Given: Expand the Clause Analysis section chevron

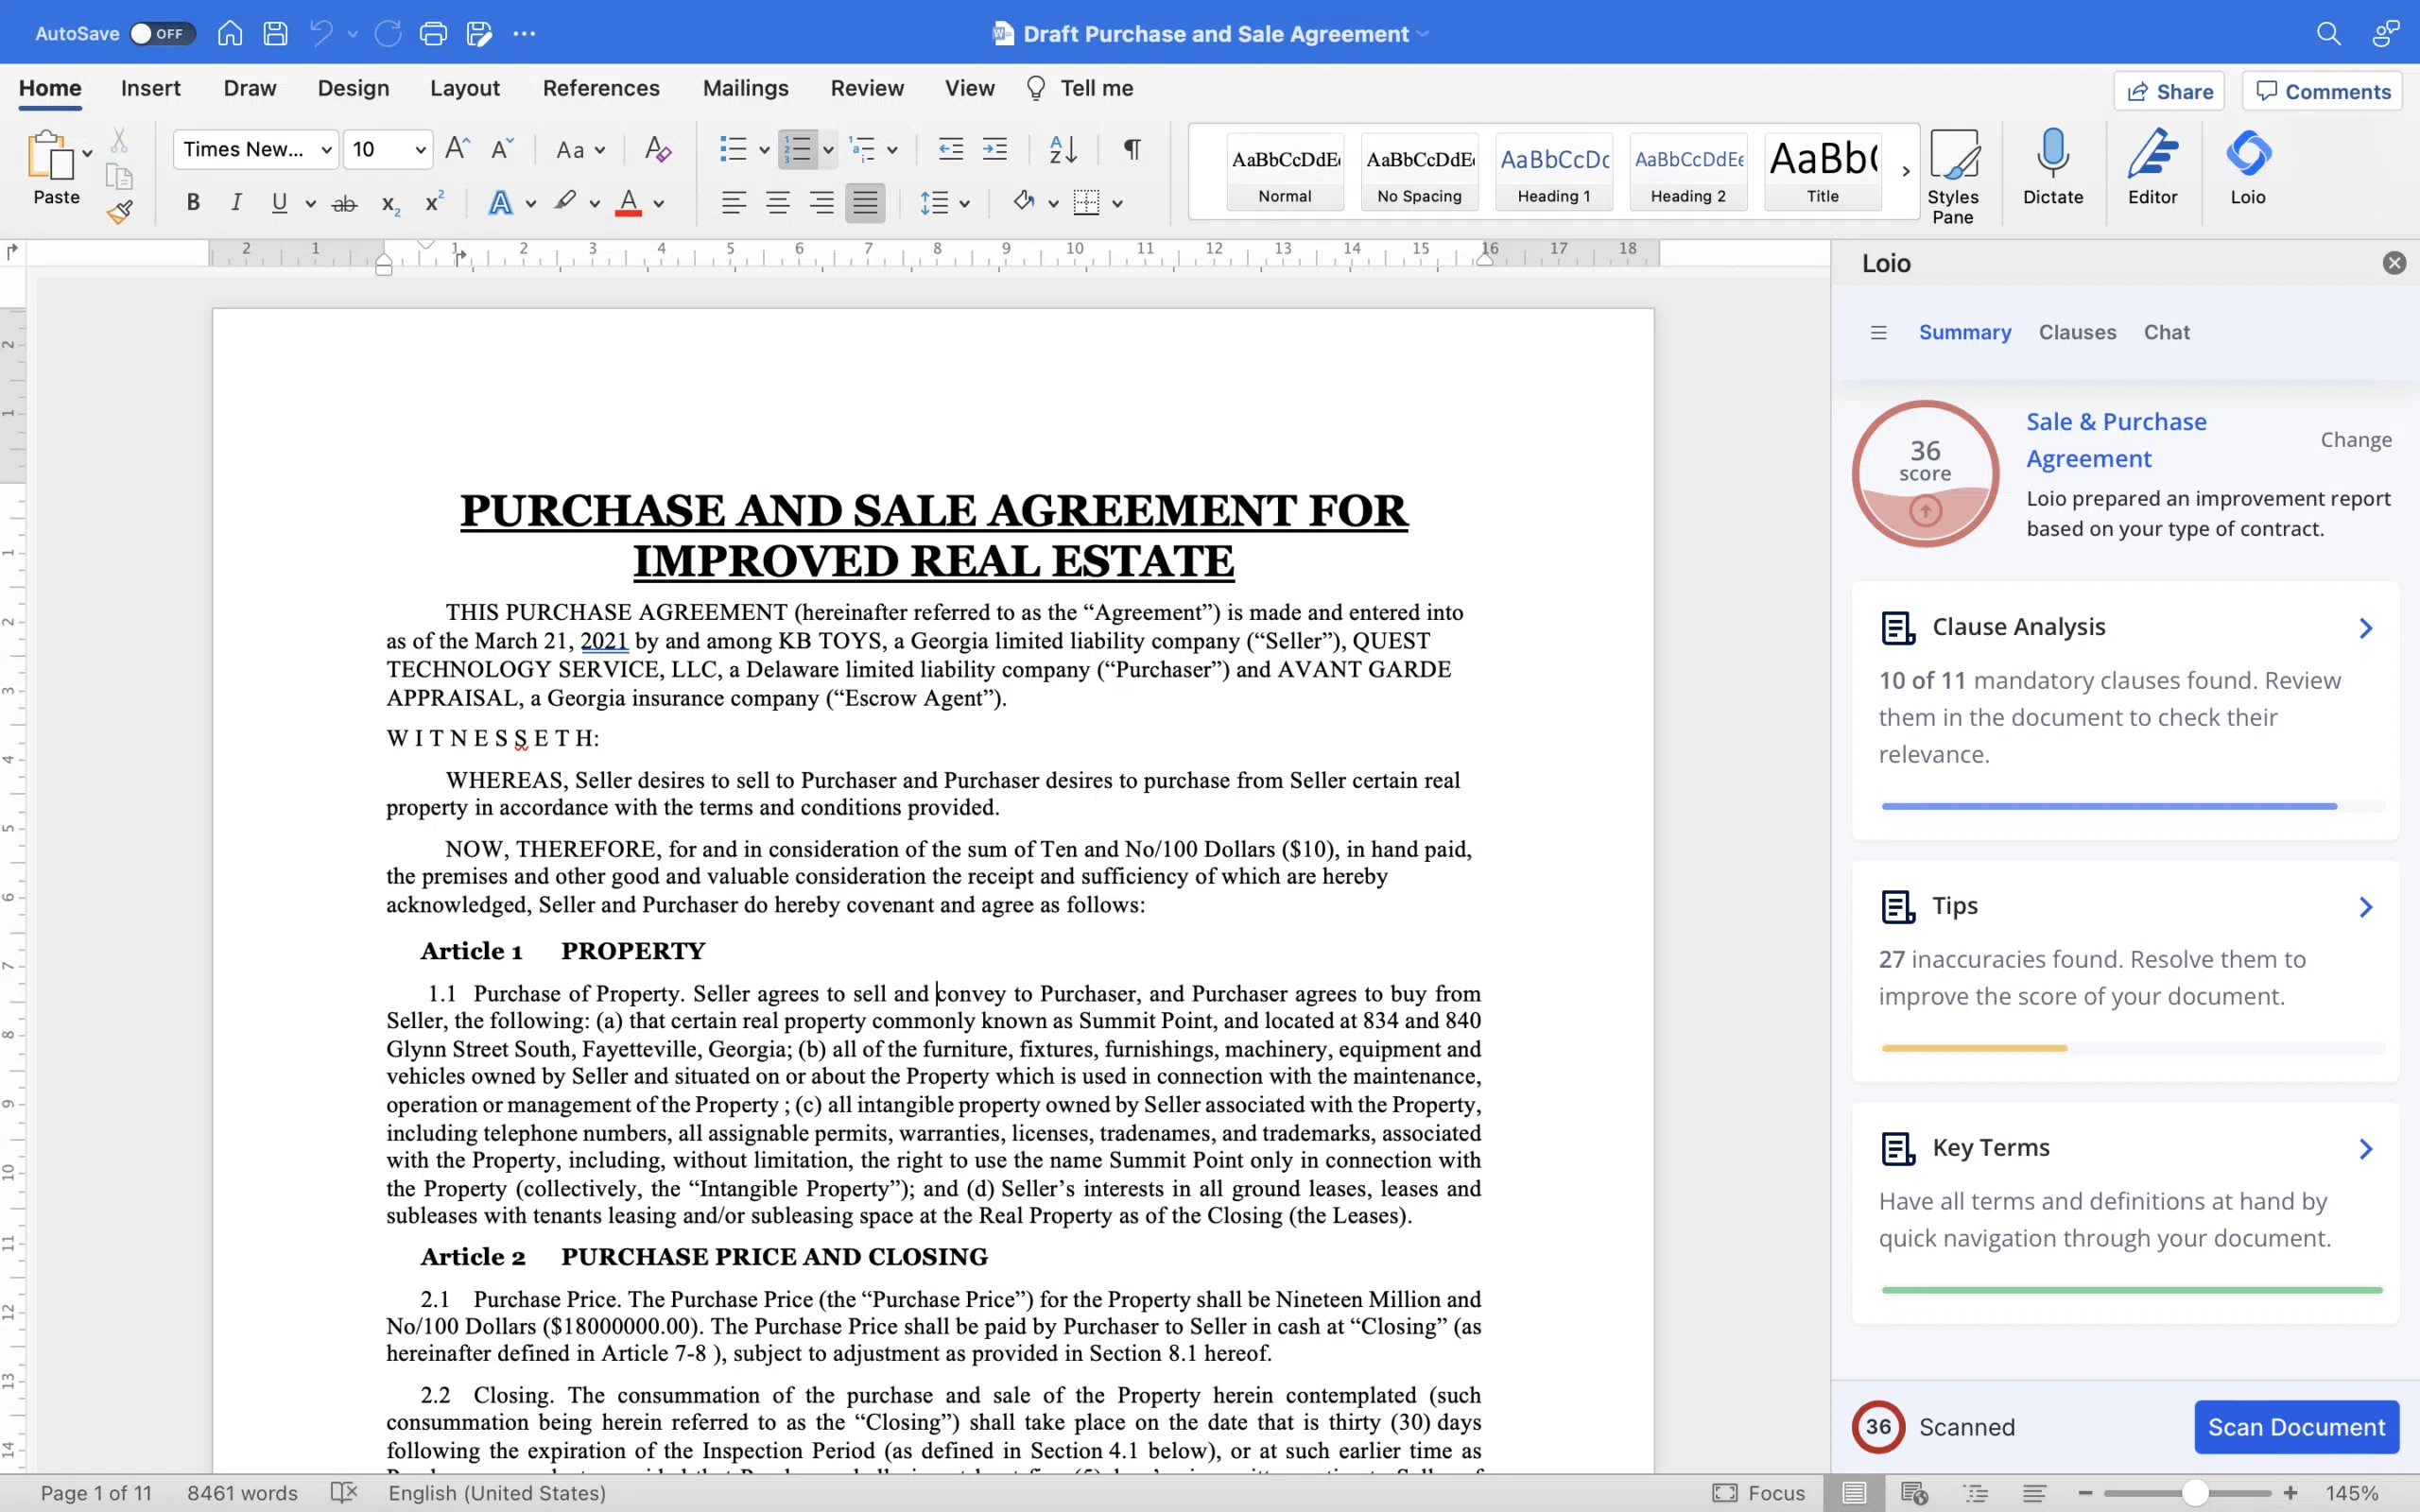Looking at the screenshot, I should click(x=2365, y=628).
